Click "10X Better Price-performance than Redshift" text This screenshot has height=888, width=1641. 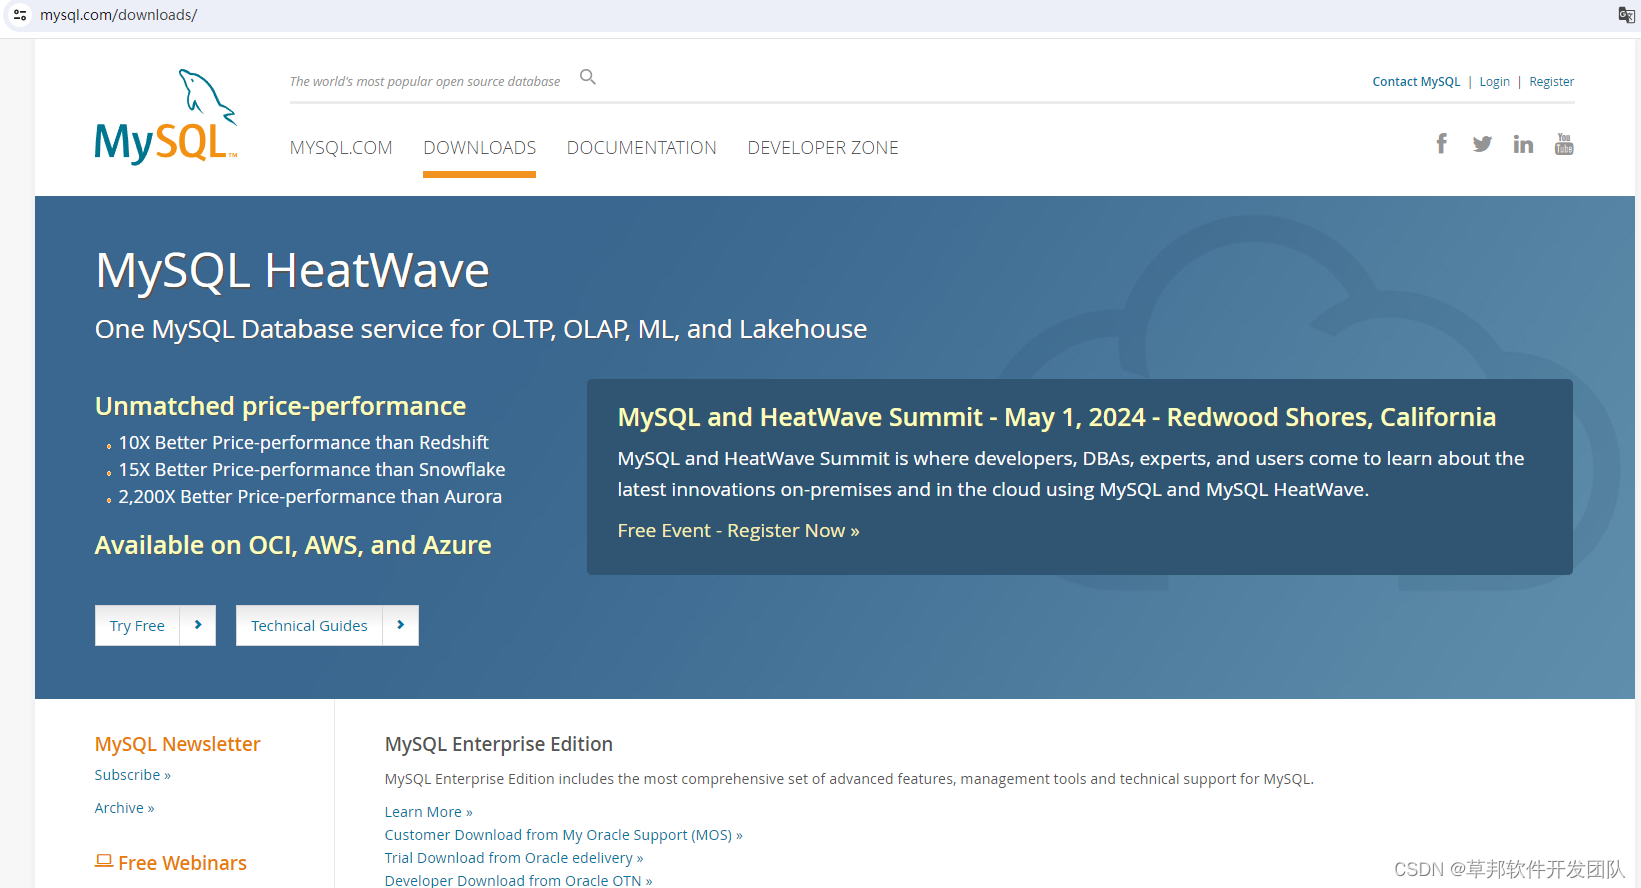[304, 442]
